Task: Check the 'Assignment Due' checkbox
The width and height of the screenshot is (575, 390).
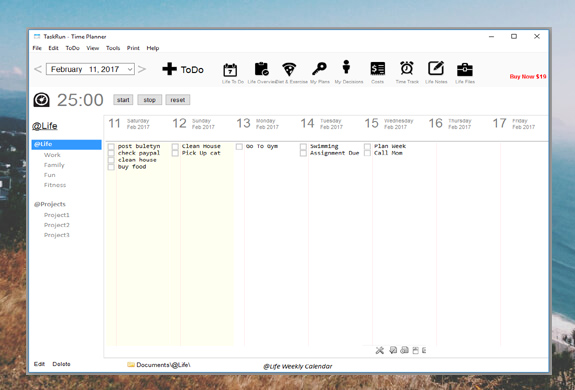Action: click(303, 153)
